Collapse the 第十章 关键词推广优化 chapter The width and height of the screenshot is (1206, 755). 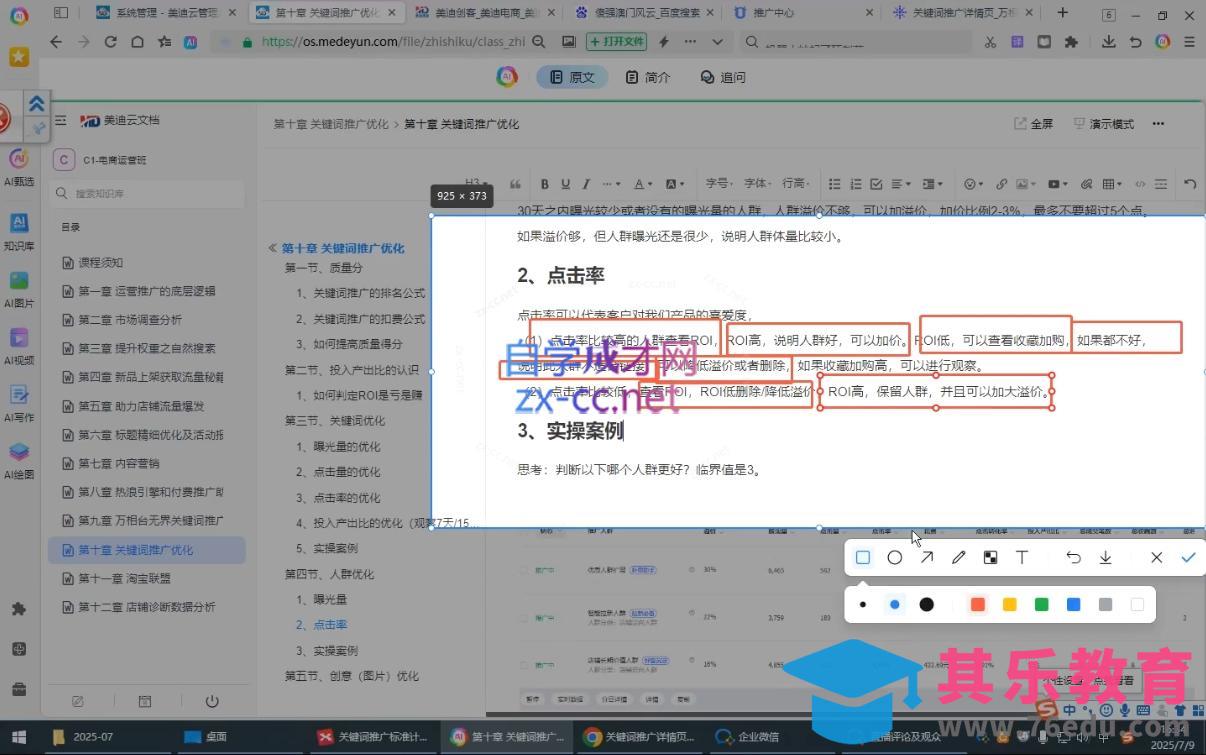click(x=271, y=248)
